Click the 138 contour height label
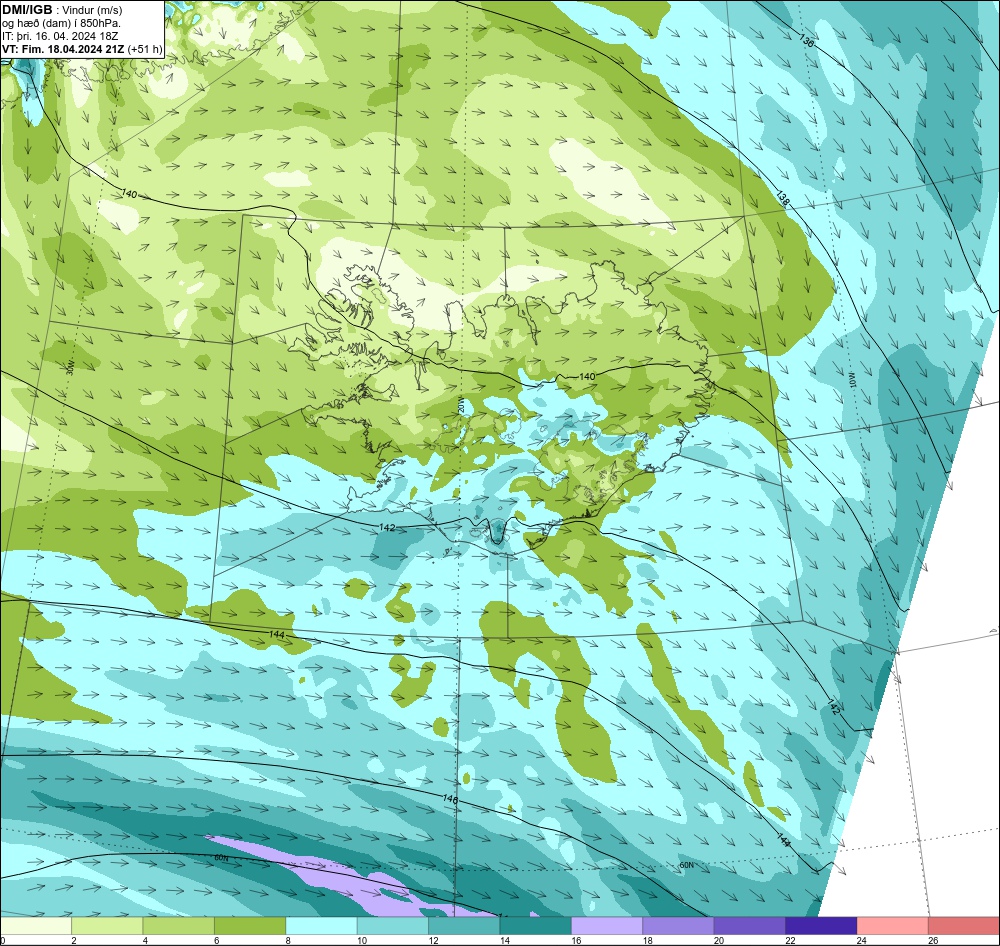 784,198
